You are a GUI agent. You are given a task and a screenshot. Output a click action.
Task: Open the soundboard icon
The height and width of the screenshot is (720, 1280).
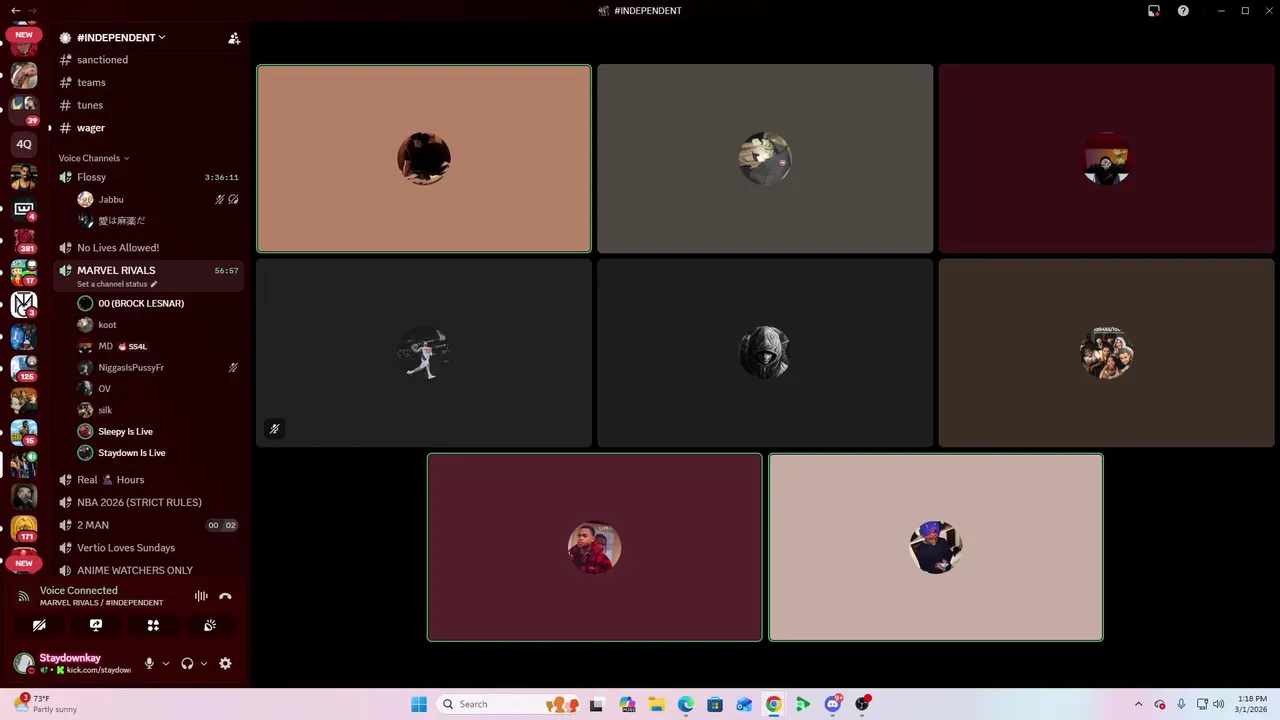(x=210, y=625)
